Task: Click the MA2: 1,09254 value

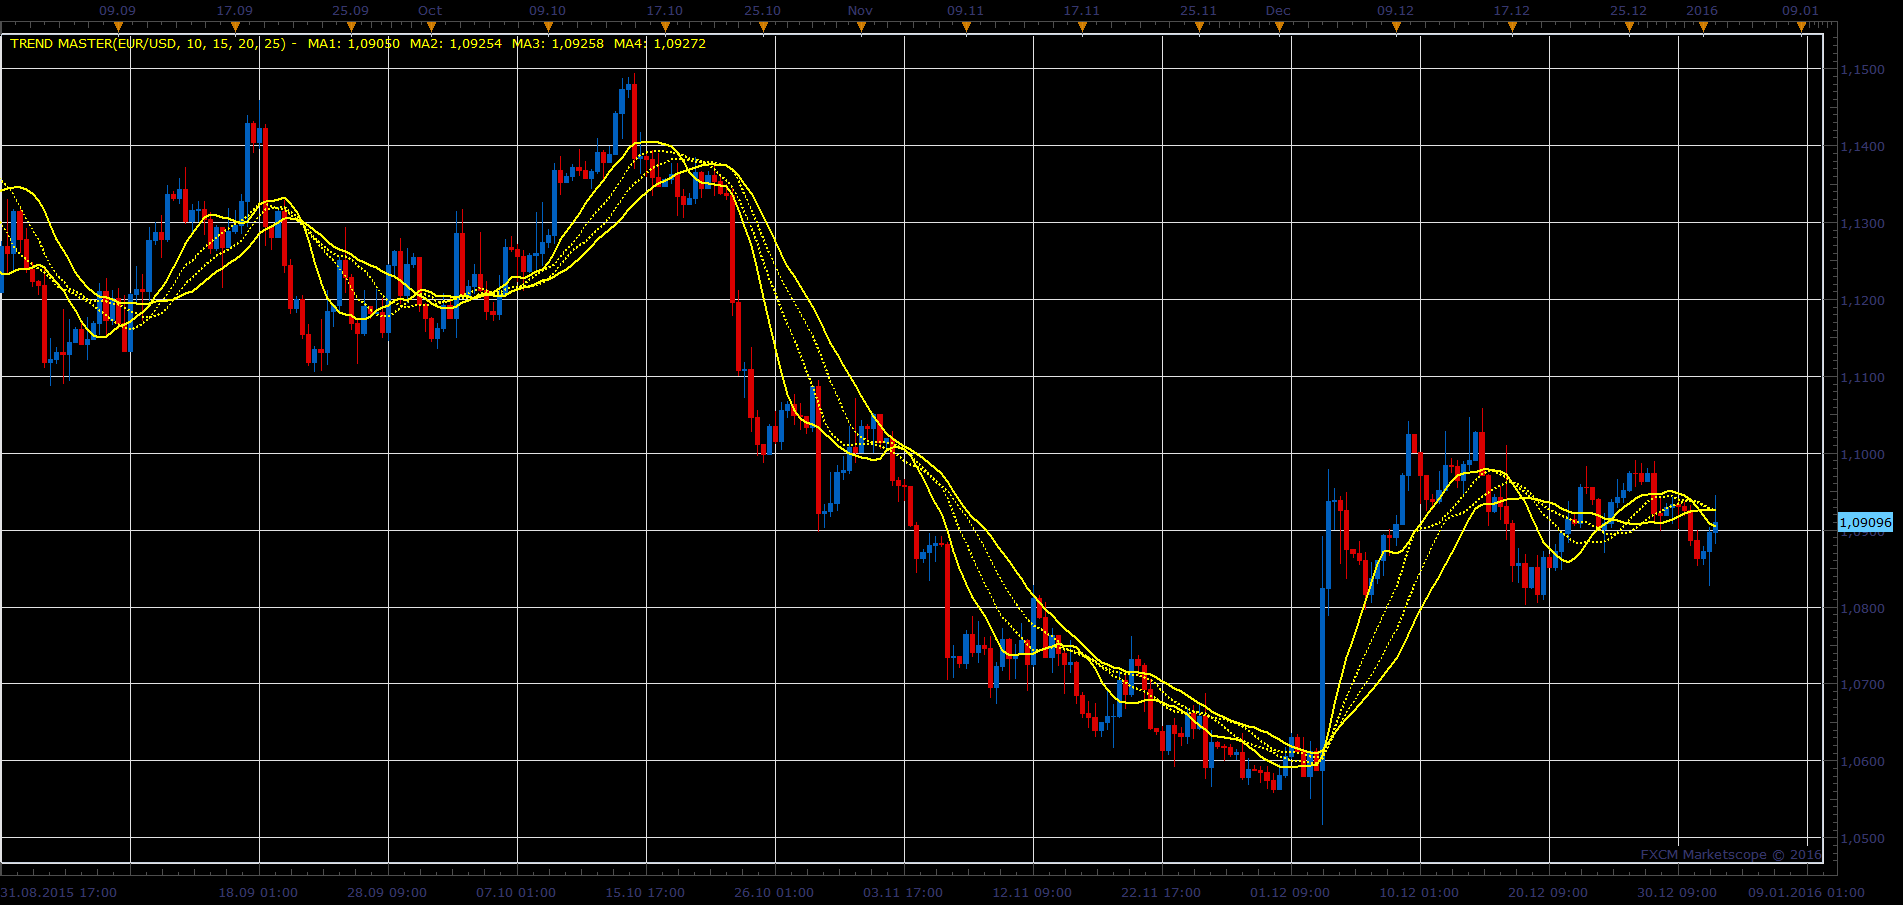Action: click(456, 44)
